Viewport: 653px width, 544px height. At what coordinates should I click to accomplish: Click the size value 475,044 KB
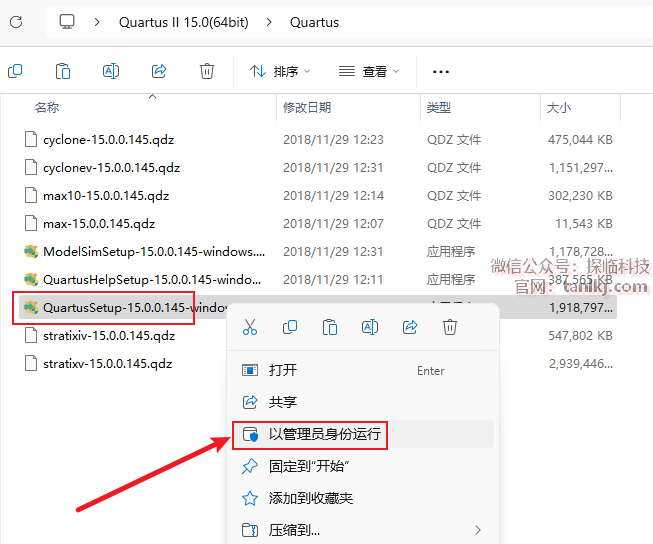[580, 140]
